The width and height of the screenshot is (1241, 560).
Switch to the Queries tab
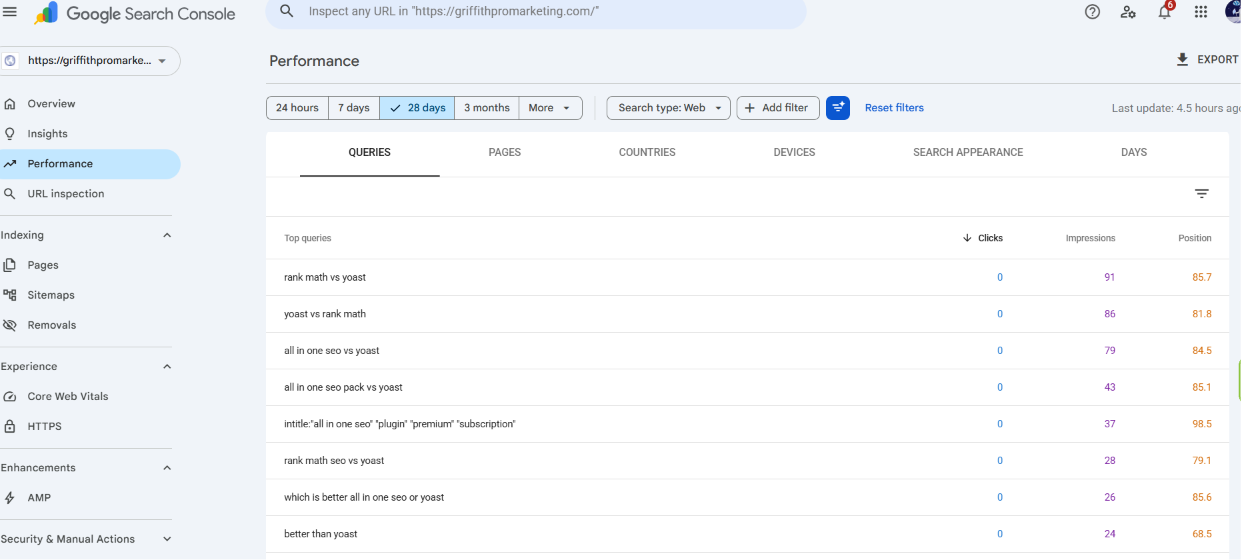tap(370, 153)
